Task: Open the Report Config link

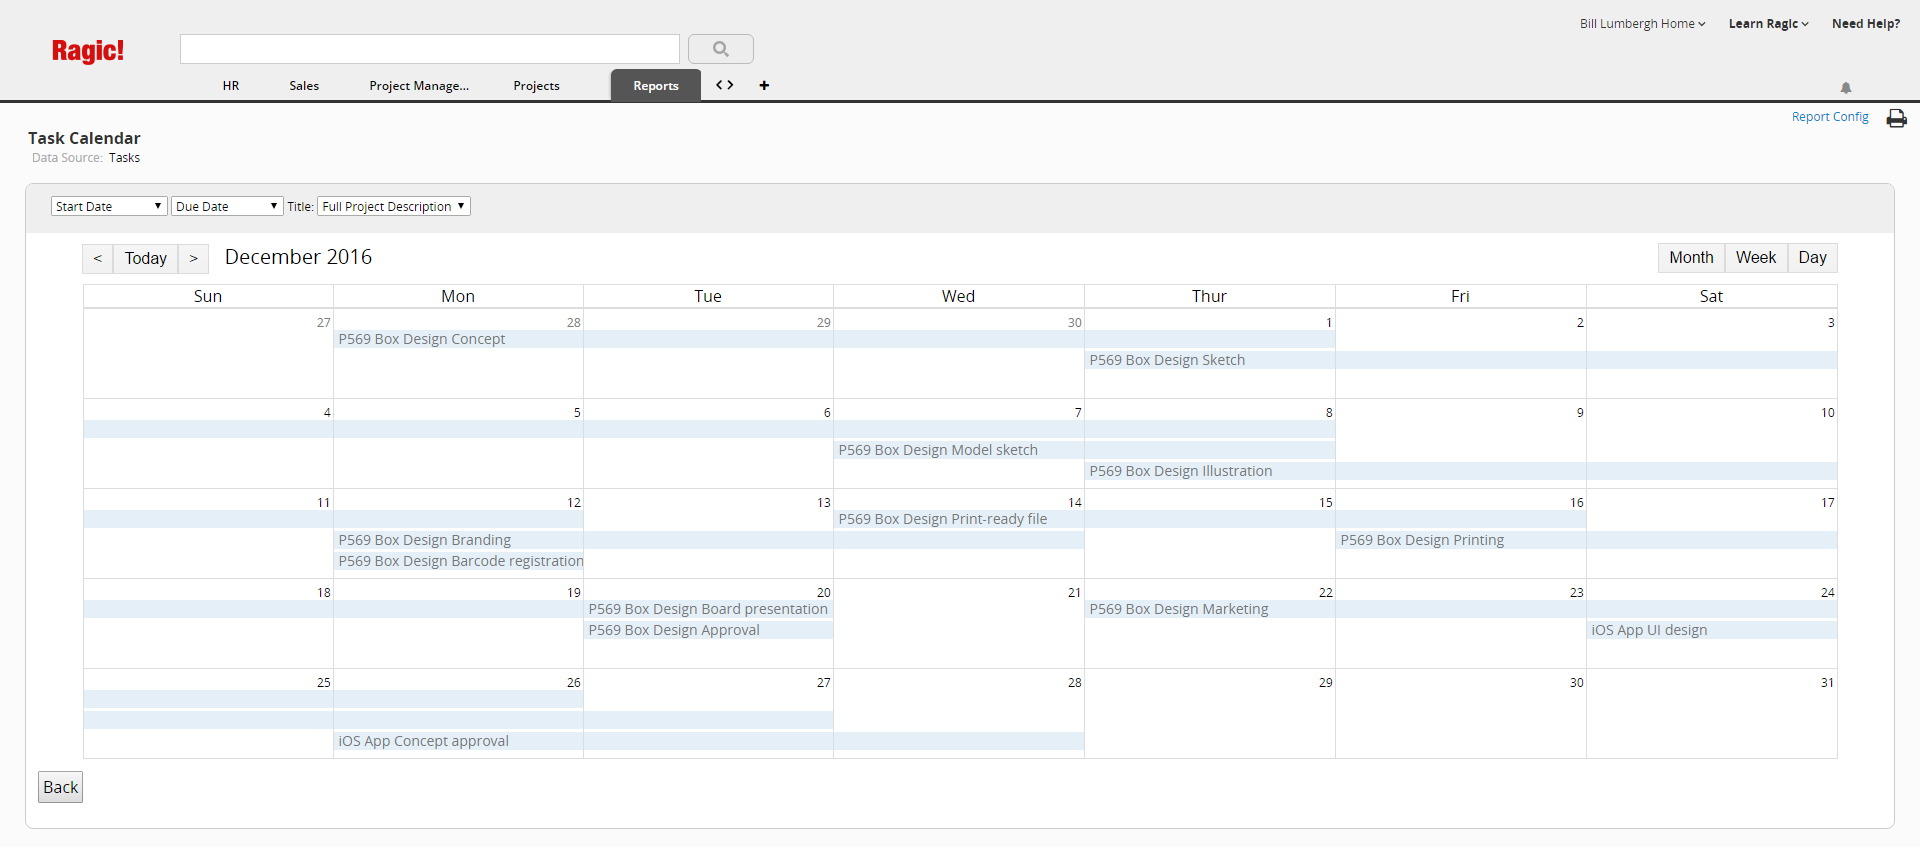Action: [1830, 117]
